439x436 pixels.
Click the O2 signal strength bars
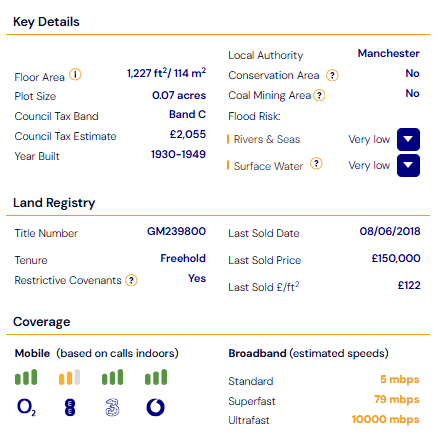[26, 377]
